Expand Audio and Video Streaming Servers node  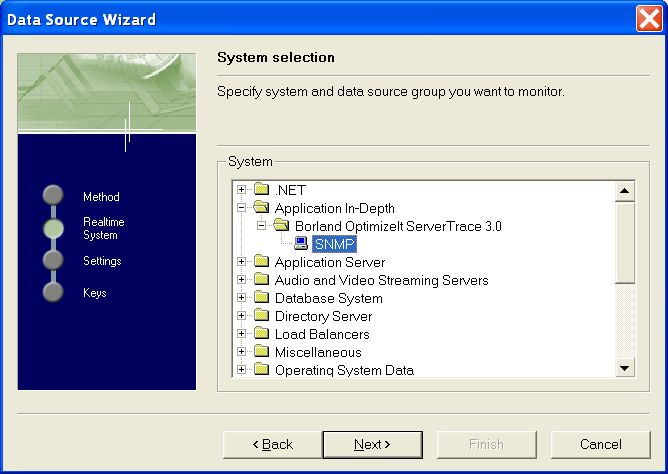tap(242, 280)
